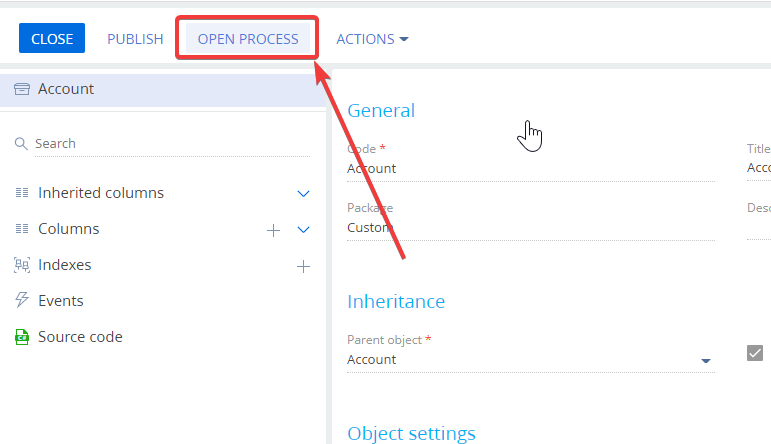Click the Account object icon in sidebar
This screenshot has width=771, height=444.
[22, 89]
